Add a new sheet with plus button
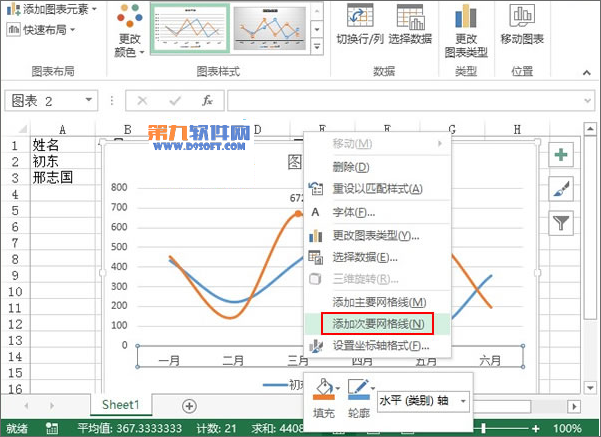 pos(189,406)
